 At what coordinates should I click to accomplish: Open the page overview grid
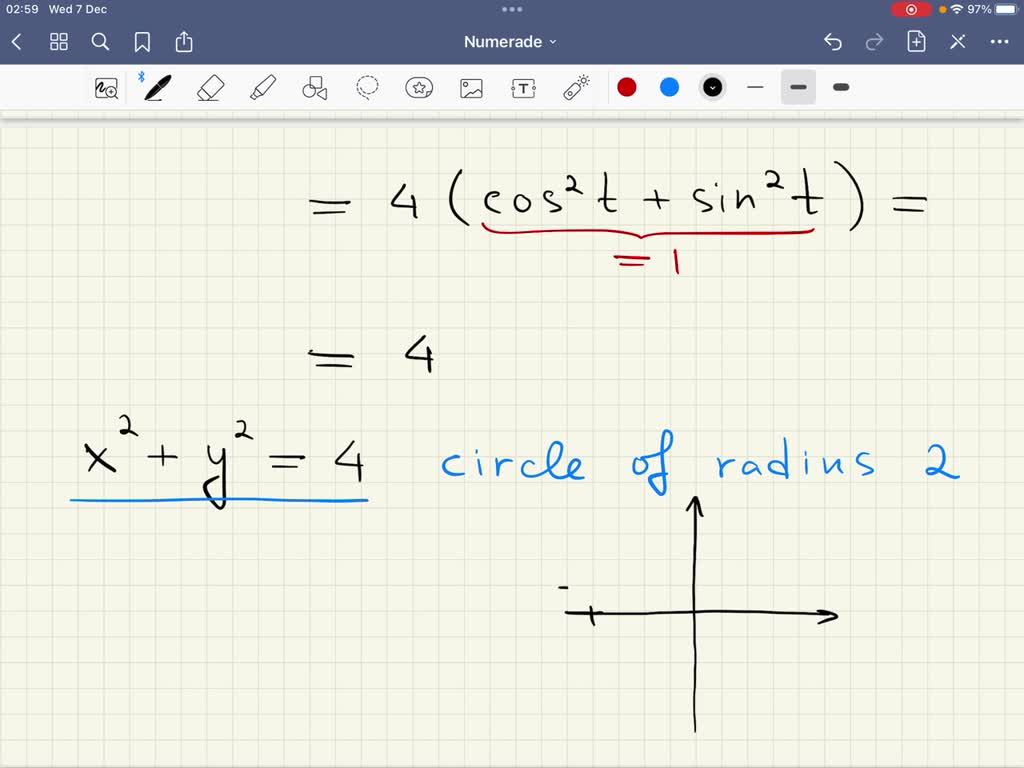tap(59, 41)
